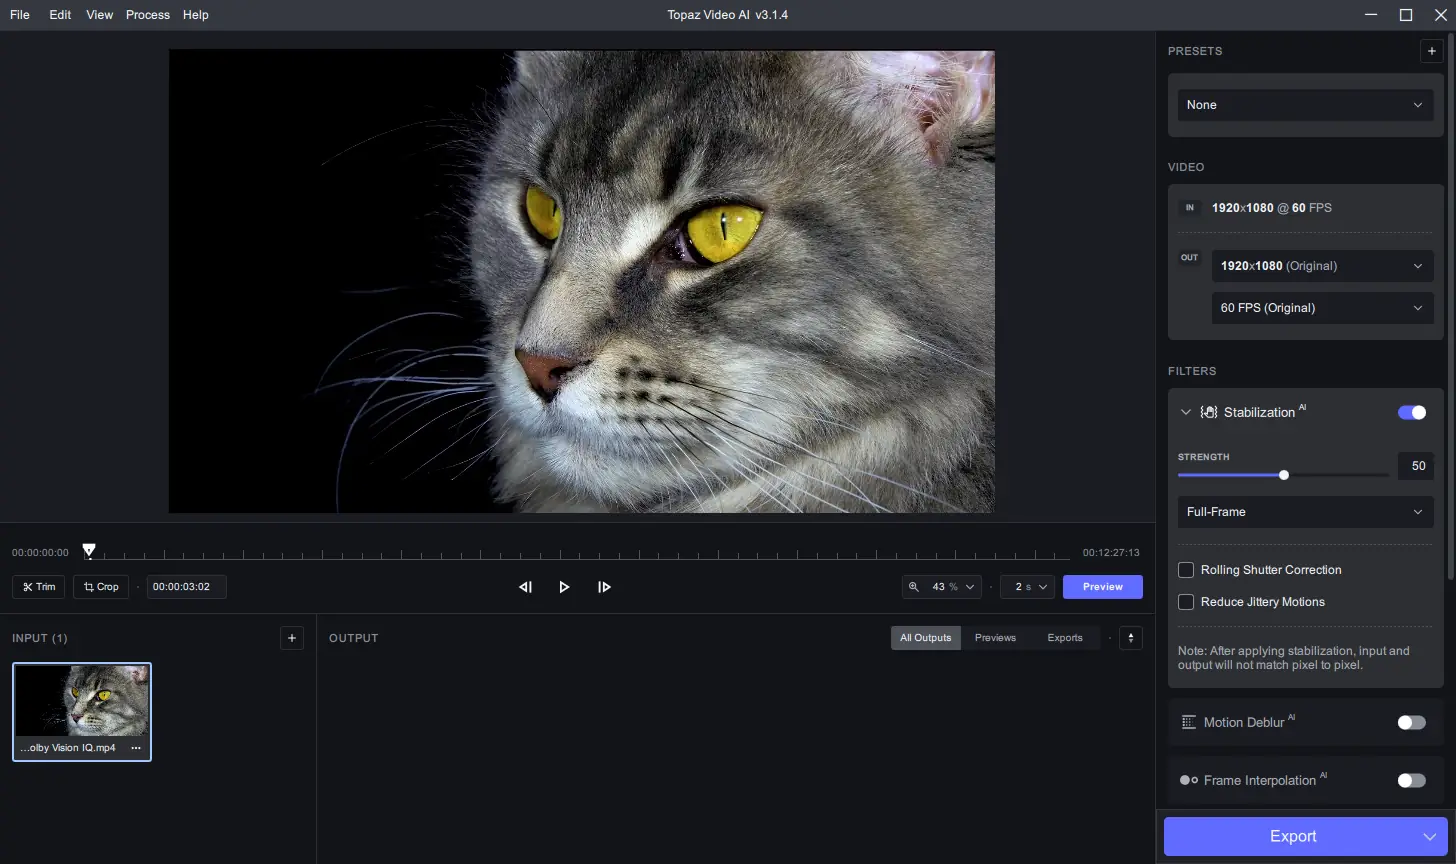
Task: Open the 60 FPS (Original) frame rate dropdown
Action: tap(1323, 308)
